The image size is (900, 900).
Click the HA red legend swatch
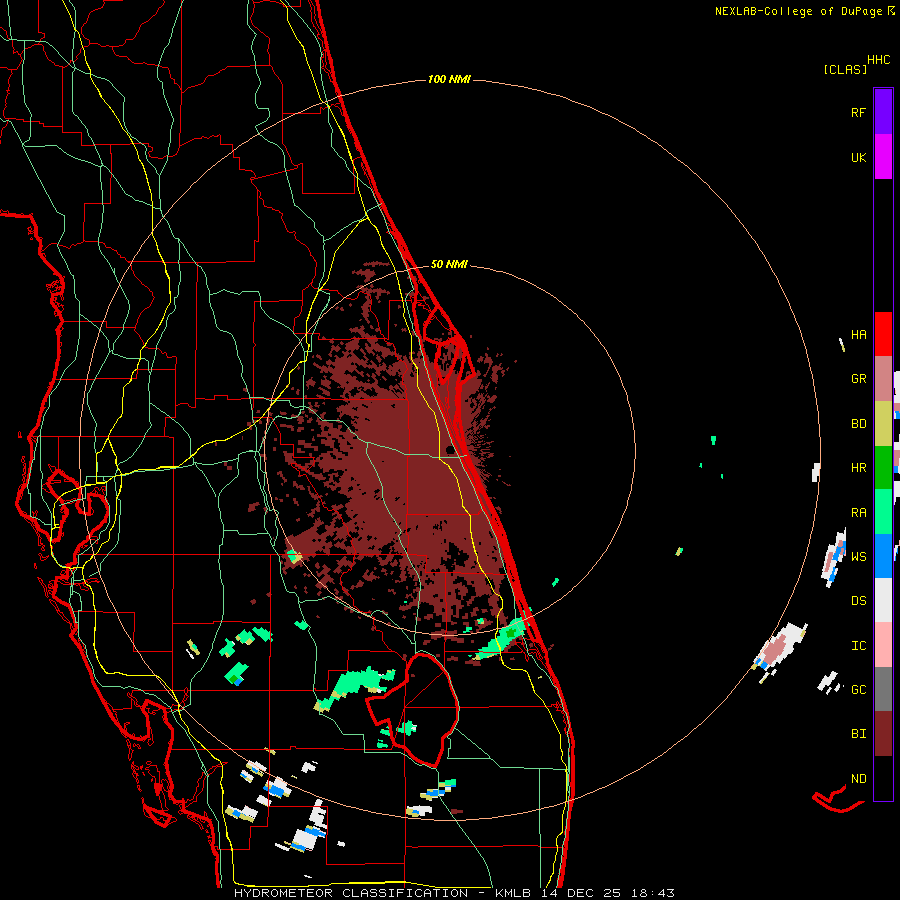coord(883,335)
